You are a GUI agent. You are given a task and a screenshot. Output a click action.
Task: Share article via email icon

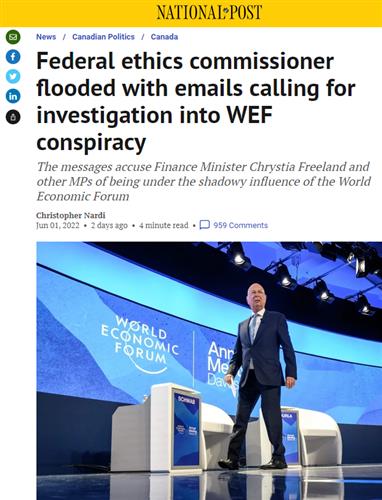coord(13,37)
